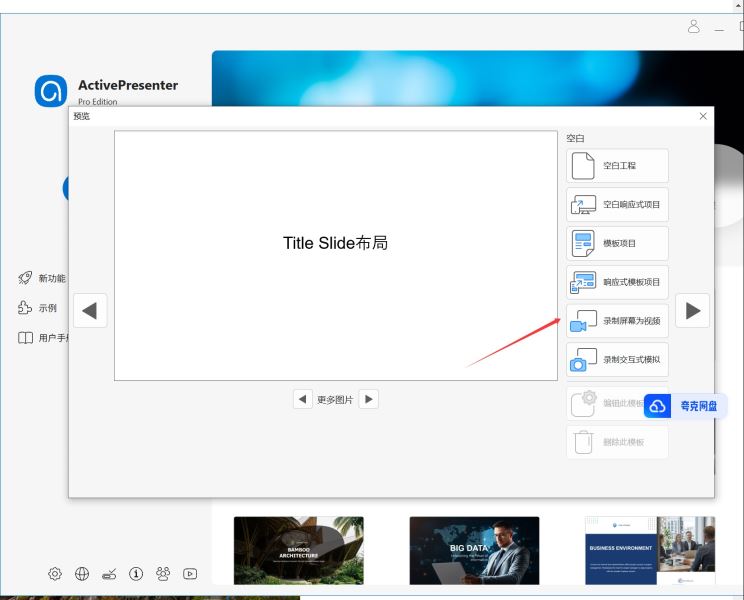Click the 夸克网盘 cloud floating button
Image resolution: width=744 pixels, height=600 pixels.
click(685, 406)
